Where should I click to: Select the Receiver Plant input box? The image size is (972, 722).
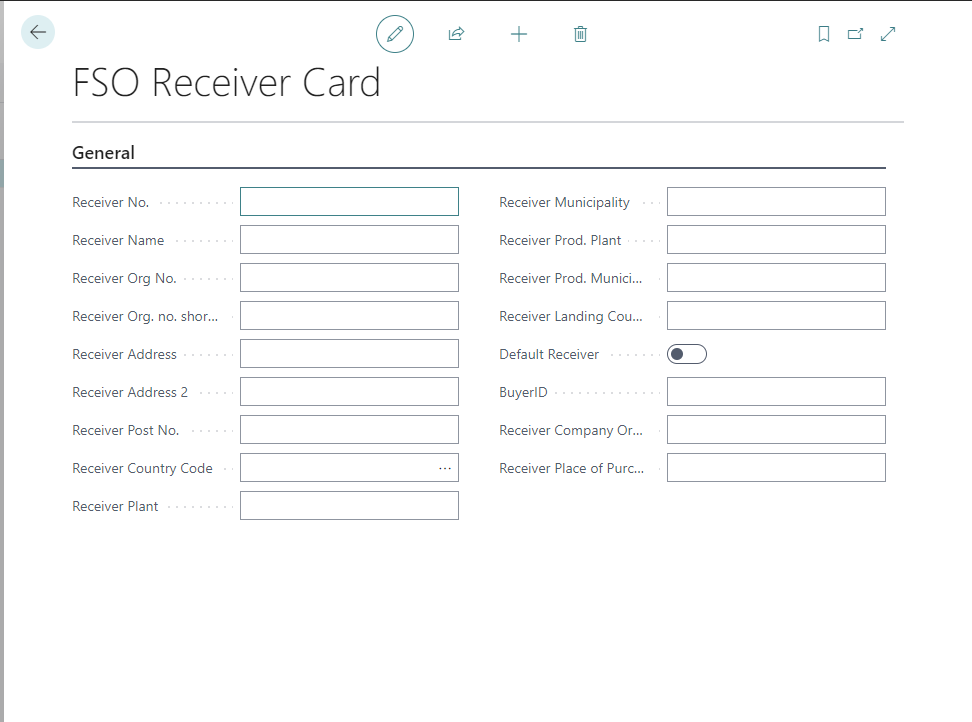click(349, 506)
